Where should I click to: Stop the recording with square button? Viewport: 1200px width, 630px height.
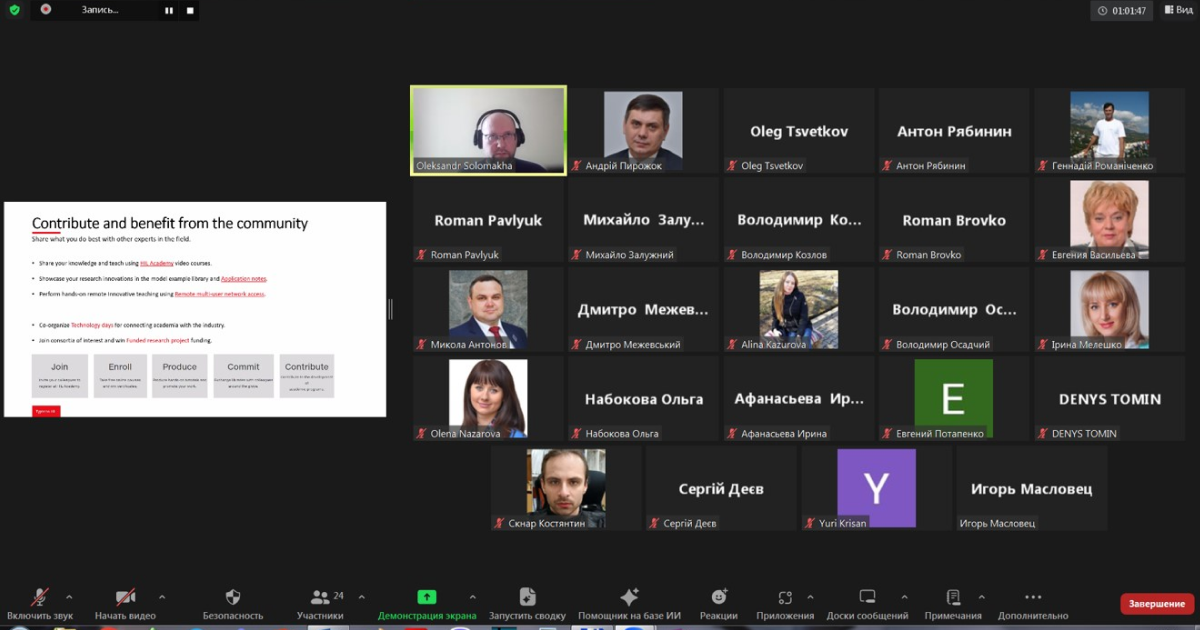pos(190,10)
